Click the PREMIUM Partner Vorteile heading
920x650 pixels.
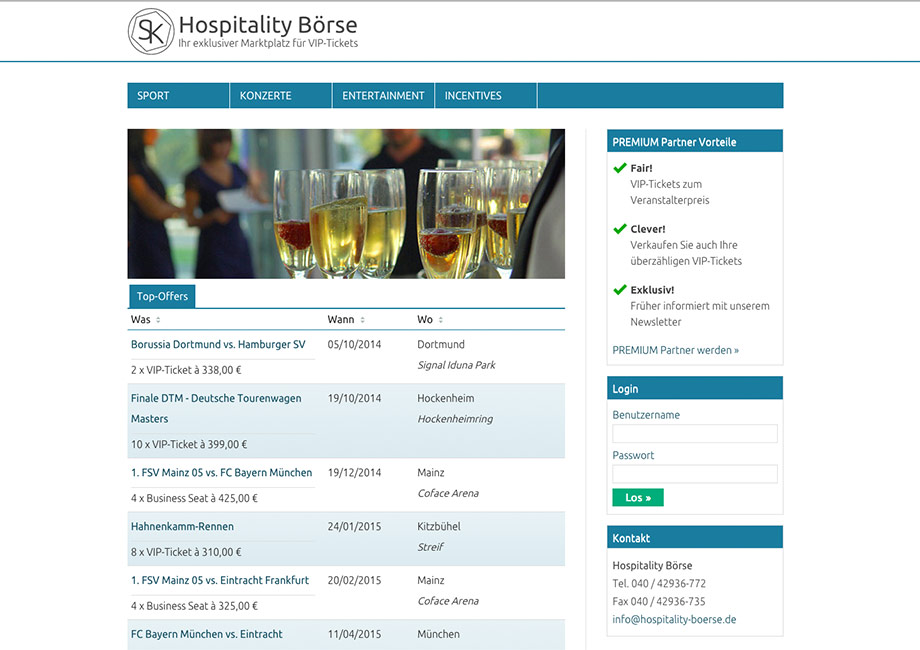(x=674, y=142)
